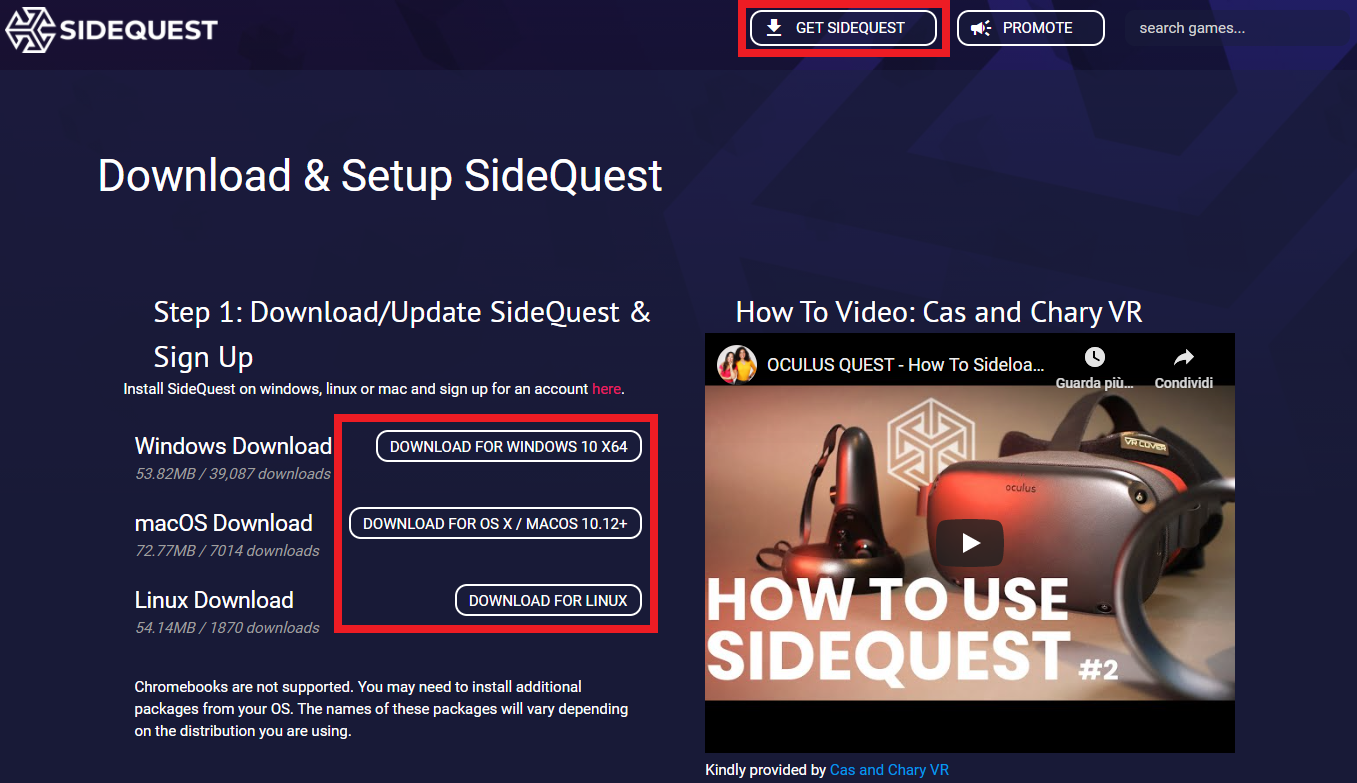1357x783 pixels.
Task: Click the Windows Download heading text
Action: [x=233, y=446]
